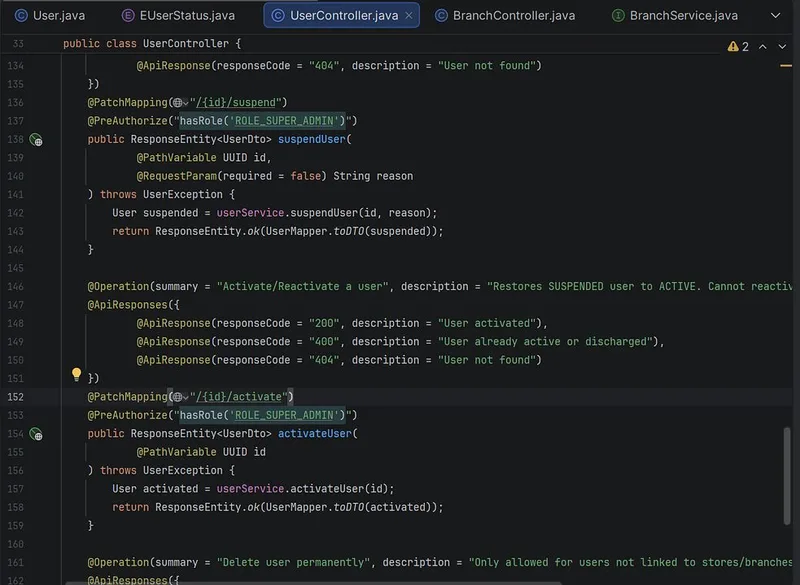The width and height of the screenshot is (800, 585).
Task: Close the UserController.java tab
Action: (409, 15)
